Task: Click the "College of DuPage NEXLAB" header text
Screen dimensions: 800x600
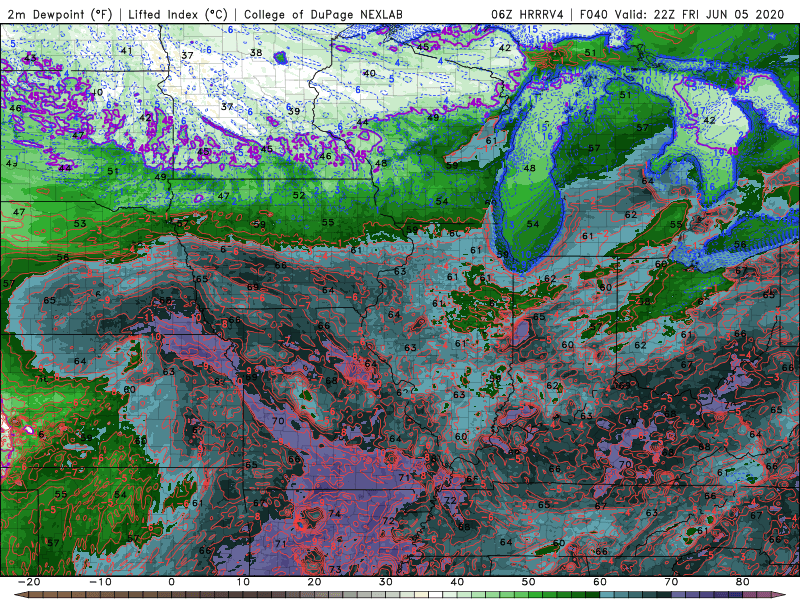Action: point(323,14)
